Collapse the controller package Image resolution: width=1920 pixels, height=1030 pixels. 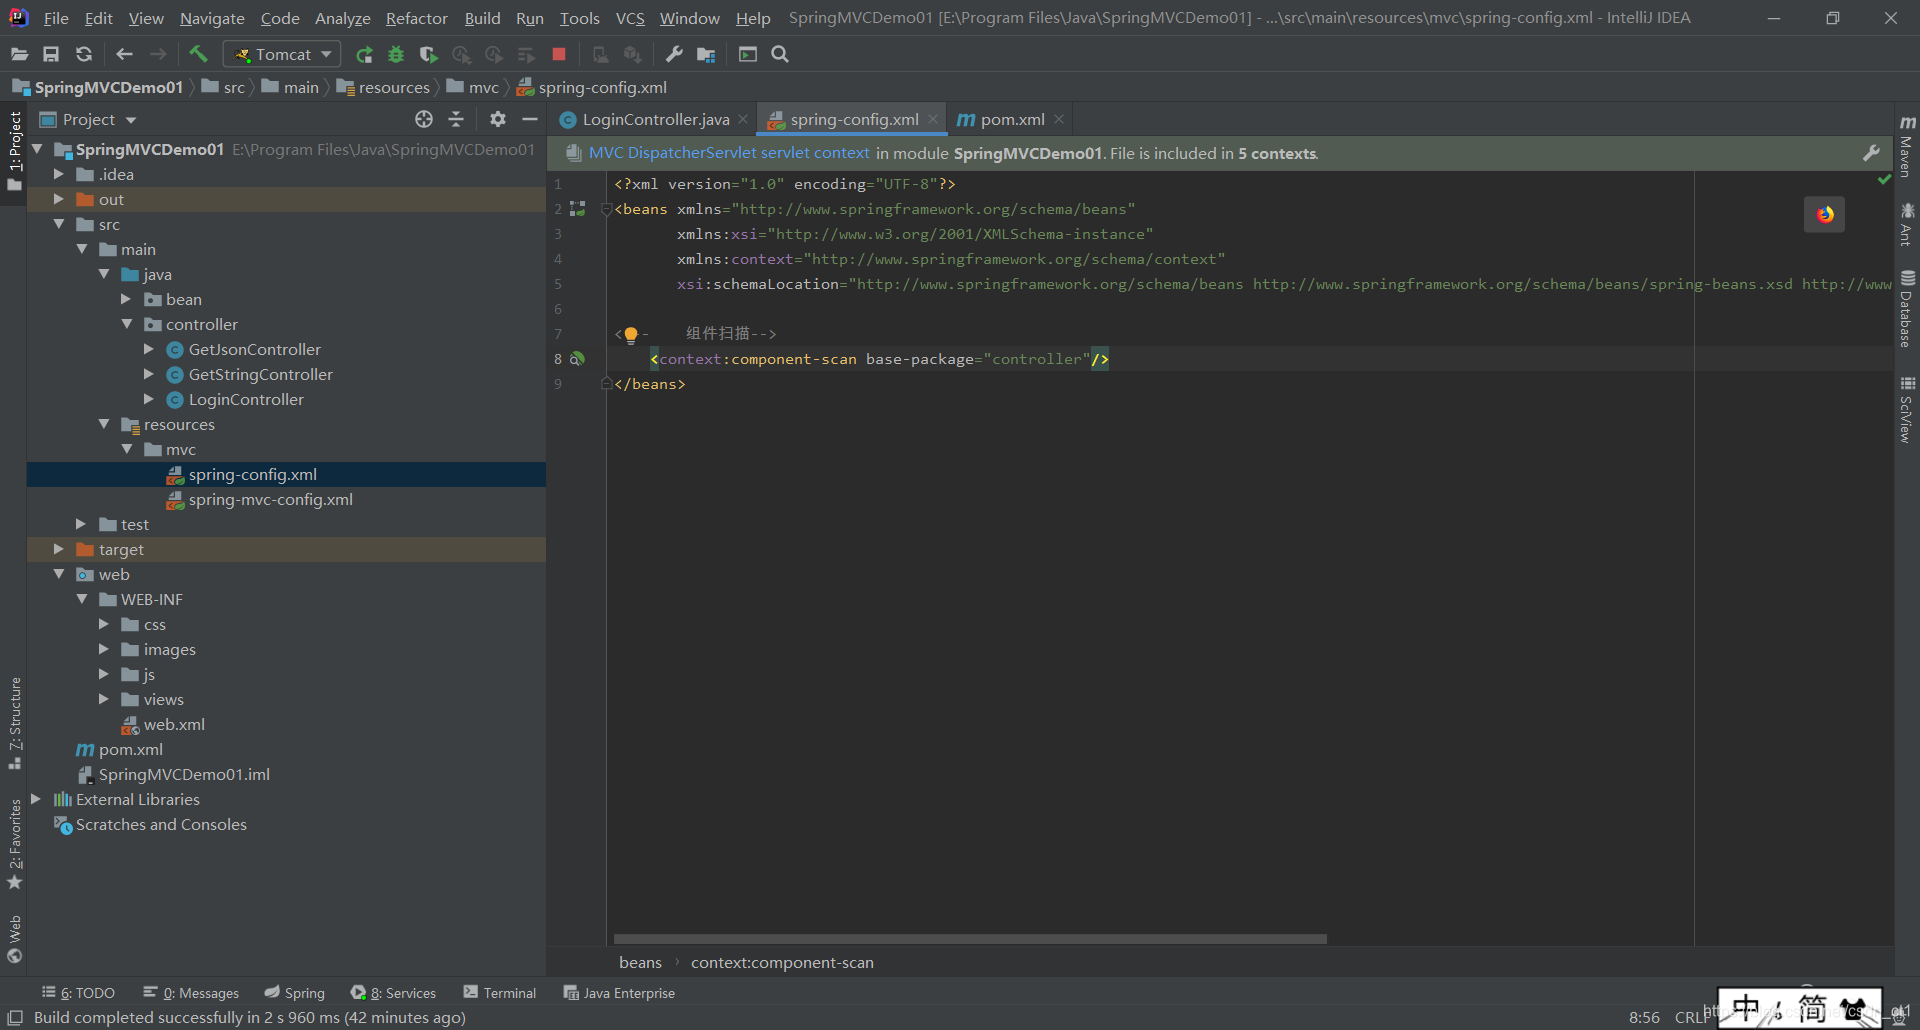point(126,324)
